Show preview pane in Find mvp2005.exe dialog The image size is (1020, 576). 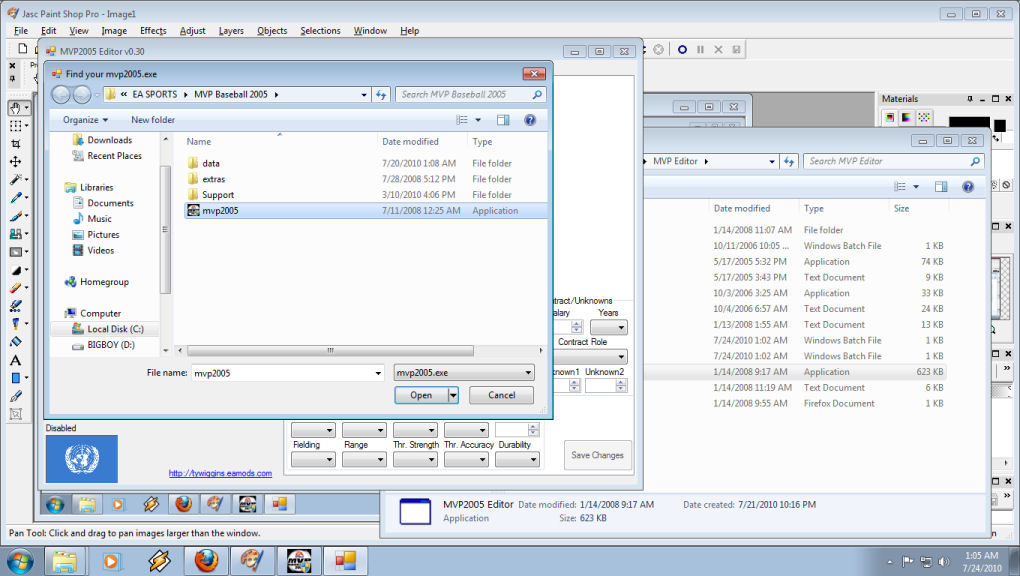[x=503, y=120]
